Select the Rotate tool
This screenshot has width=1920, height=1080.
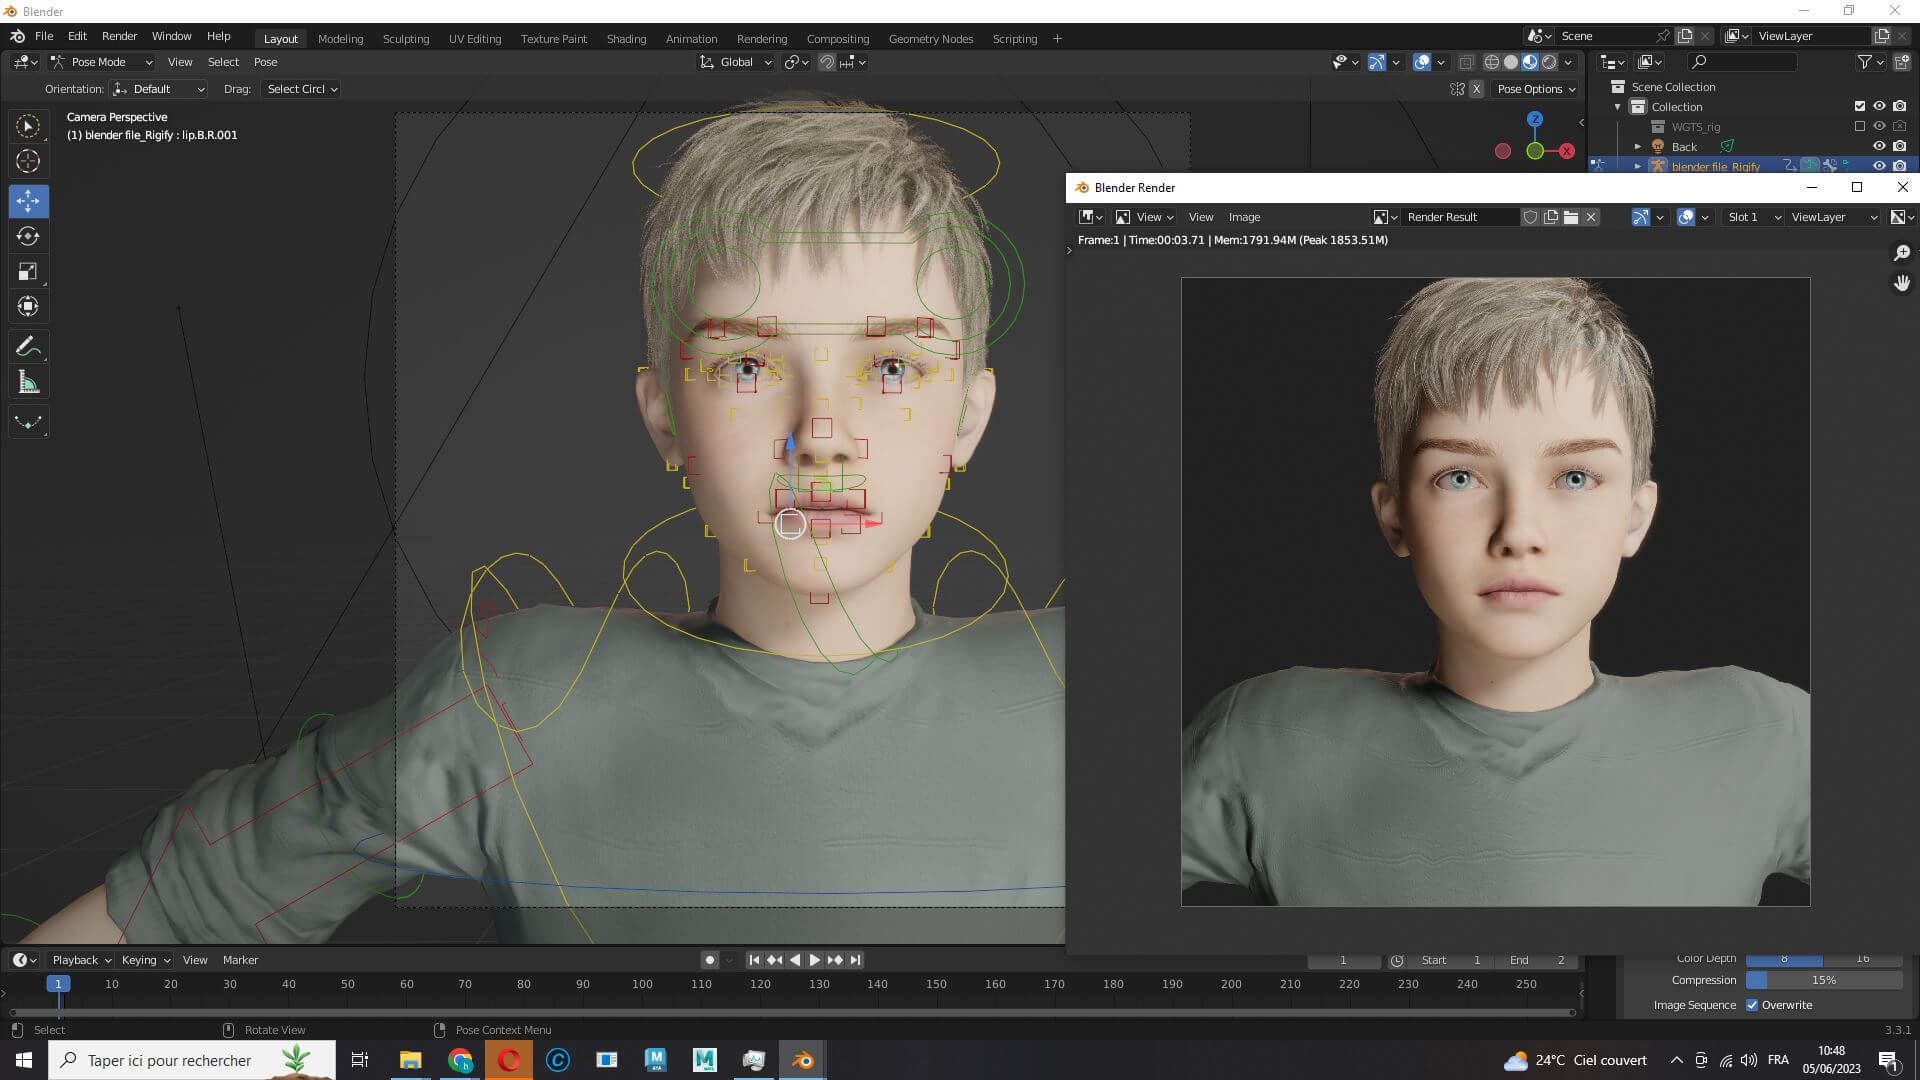pyautogui.click(x=28, y=236)
